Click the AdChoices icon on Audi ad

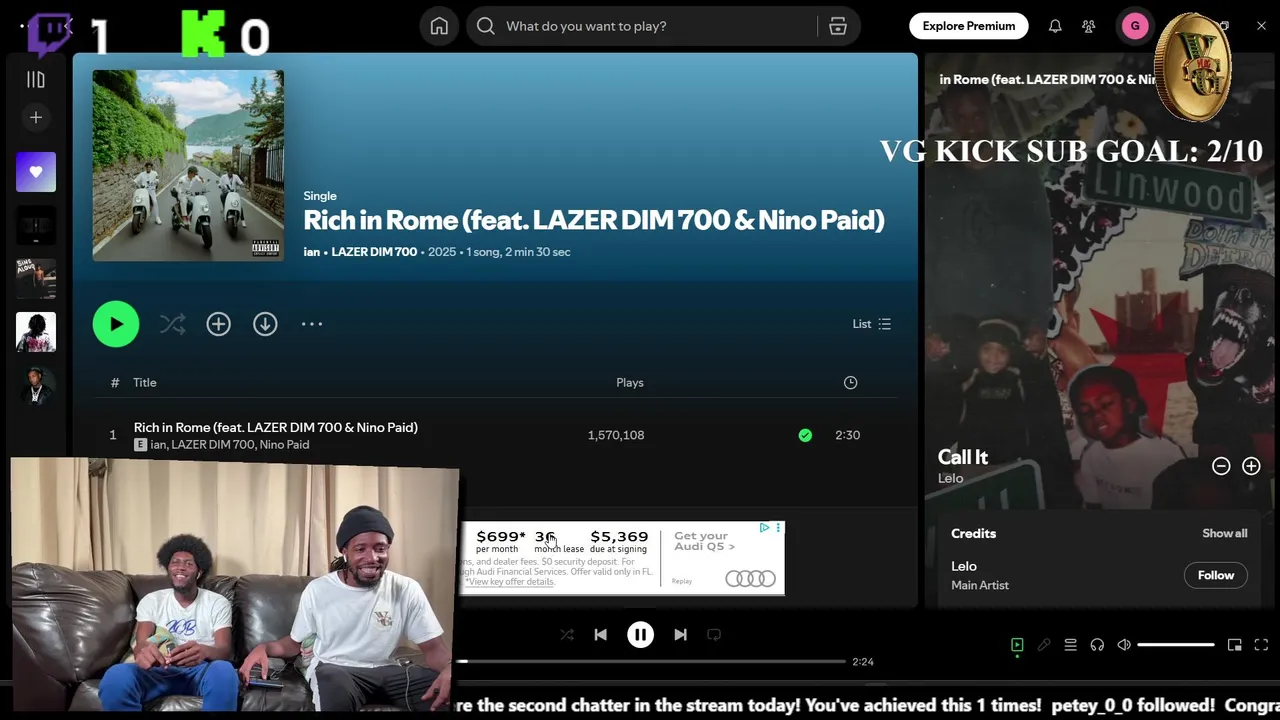pos(764,528)
